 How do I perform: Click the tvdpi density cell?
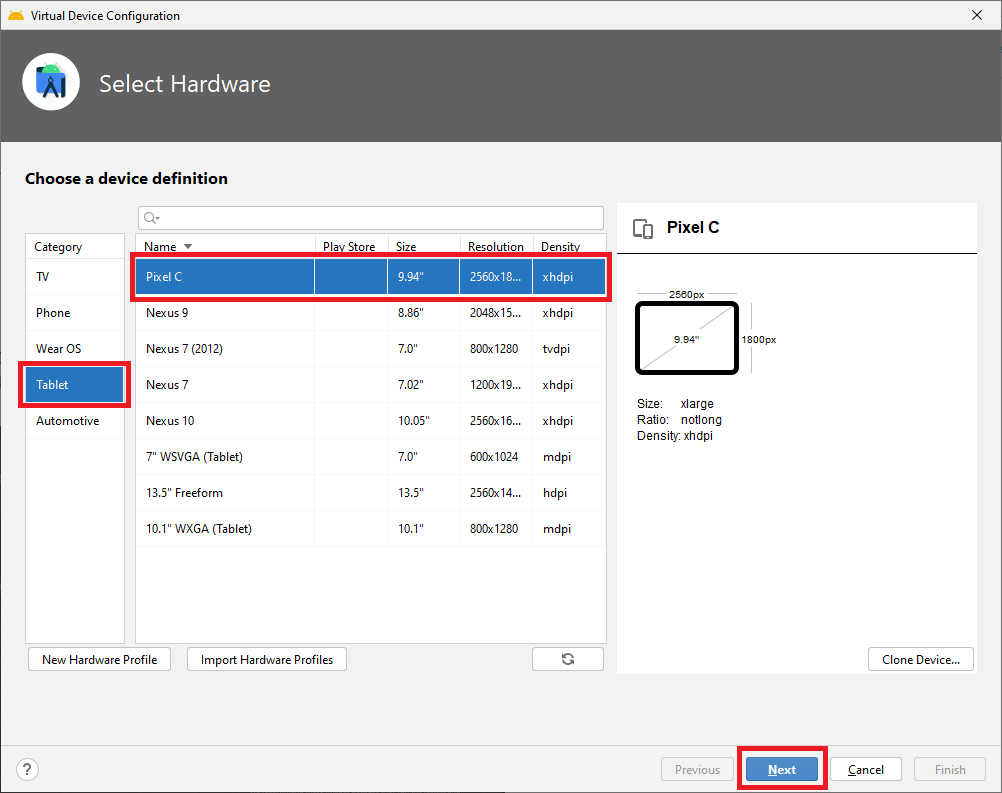(x=569, y=349)
